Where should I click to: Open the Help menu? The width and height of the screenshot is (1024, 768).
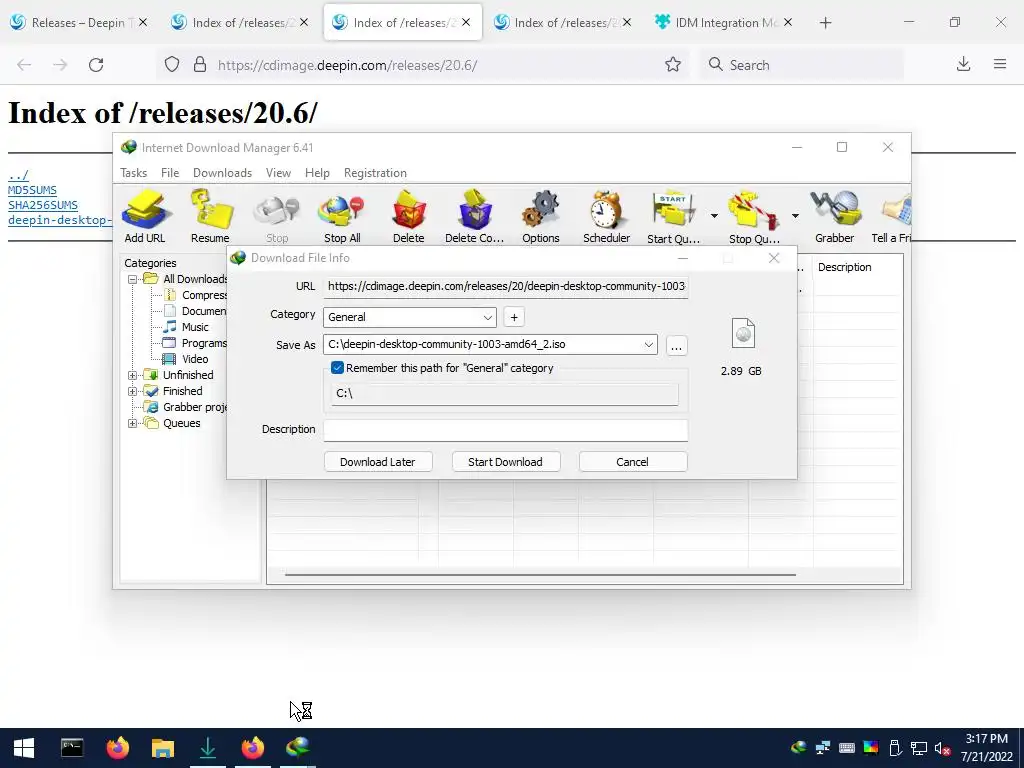click(317, 173)
